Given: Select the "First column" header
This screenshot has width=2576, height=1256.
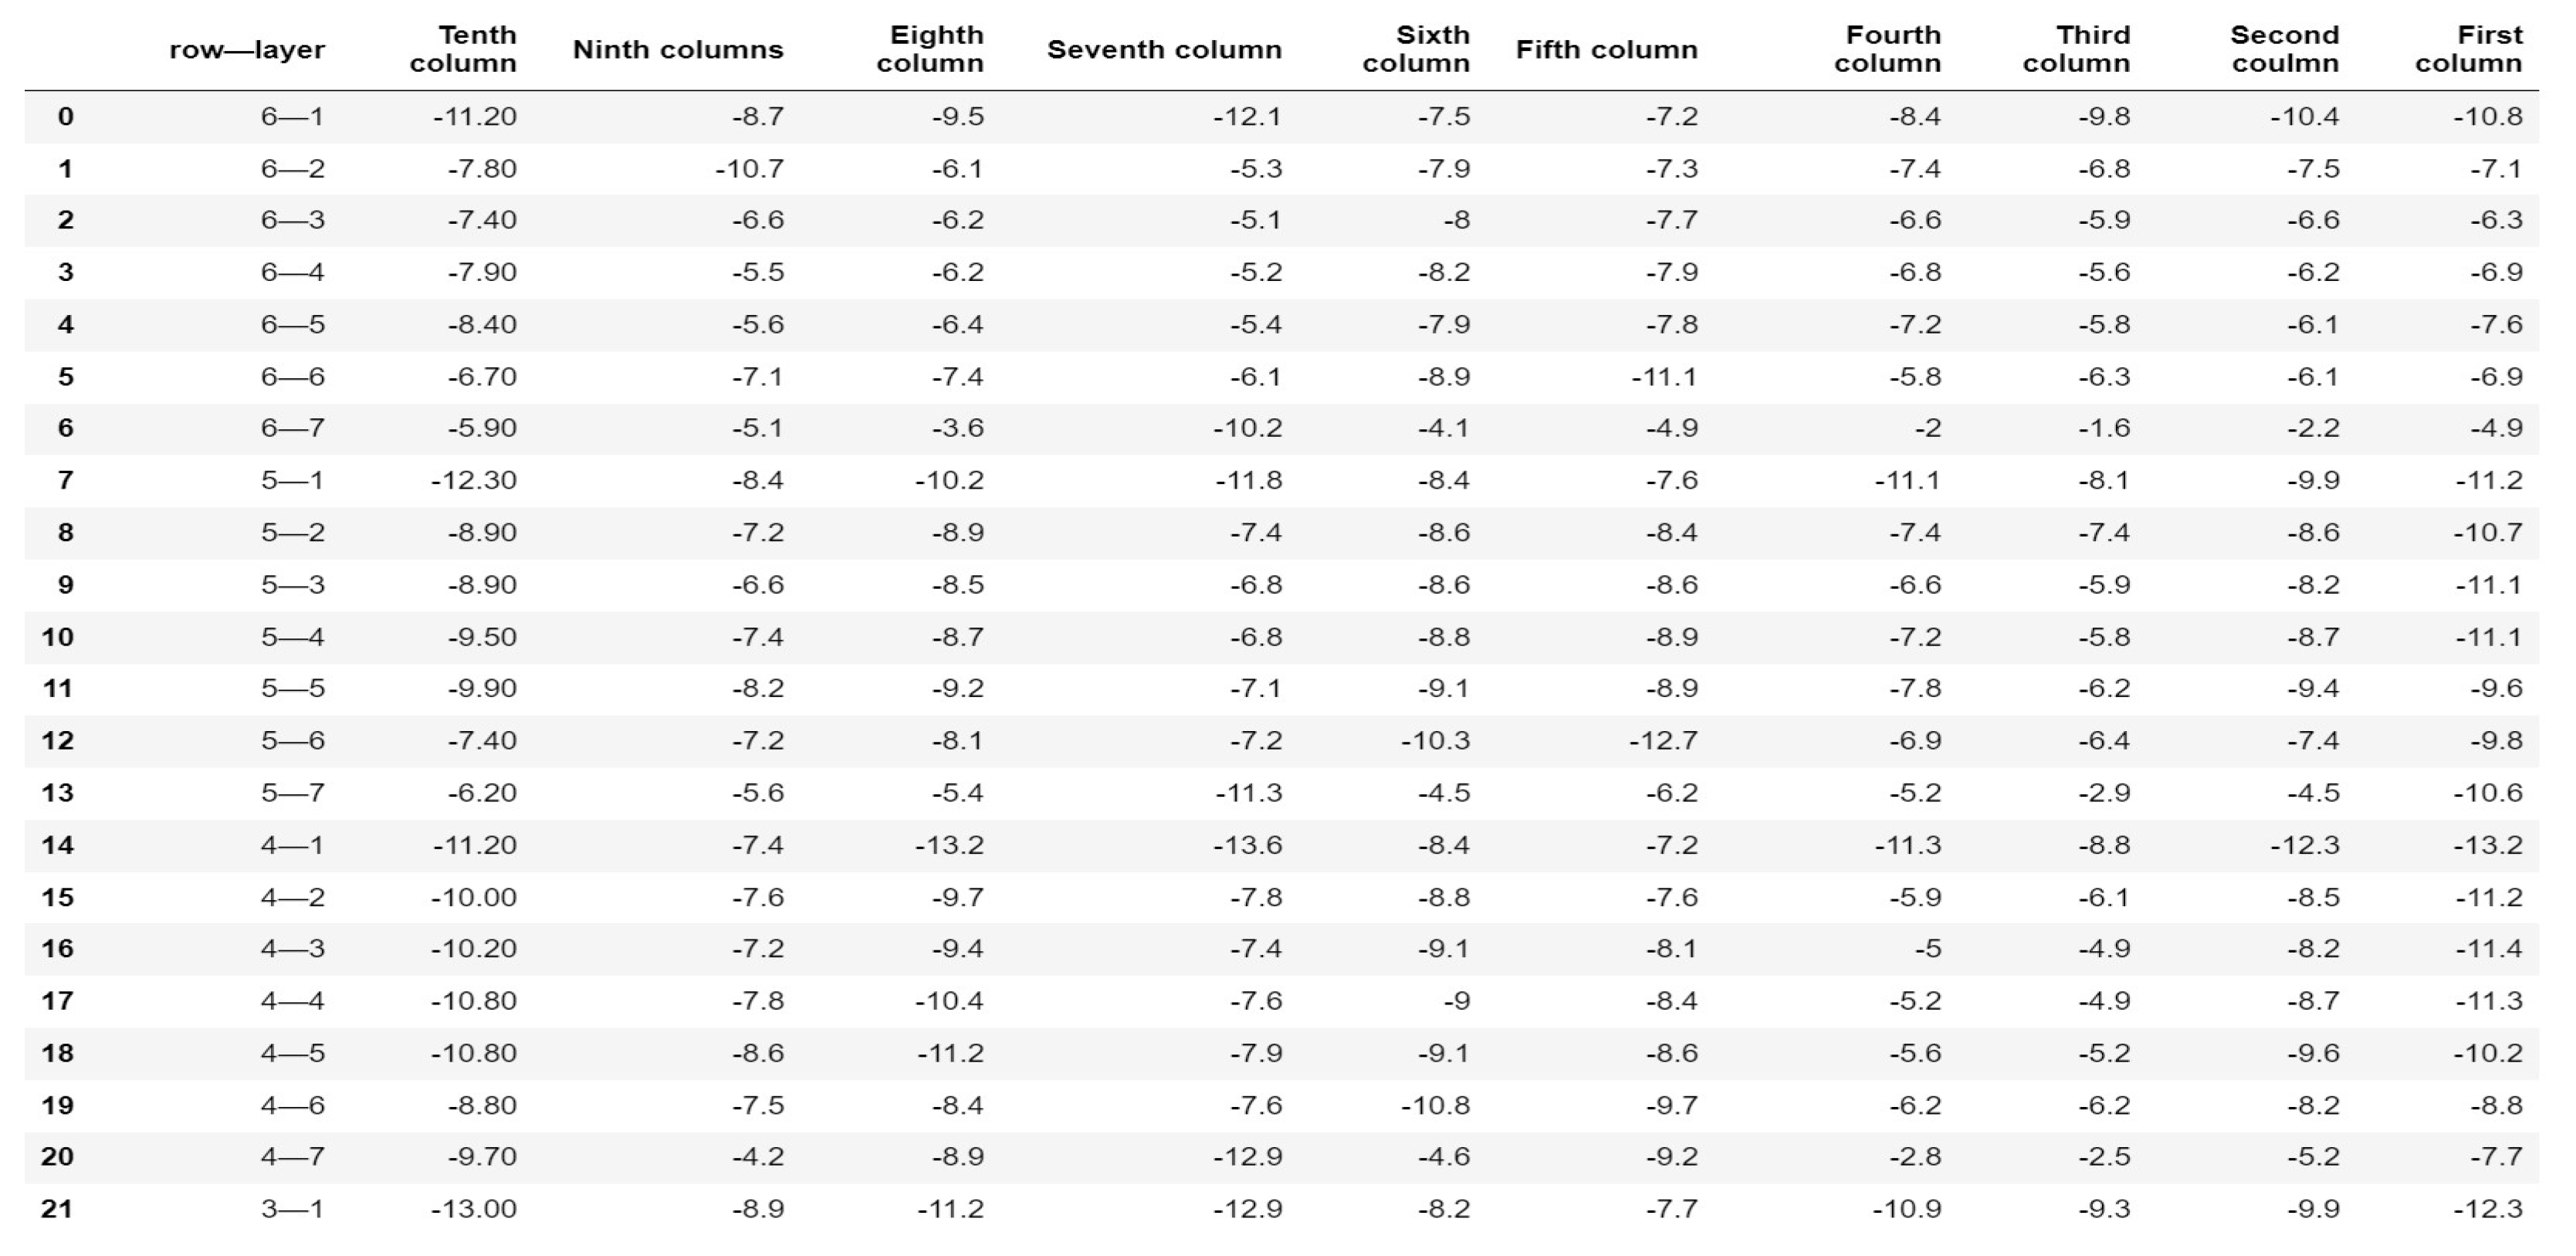Looking at the screenshot, I should tap(2468, 49).
